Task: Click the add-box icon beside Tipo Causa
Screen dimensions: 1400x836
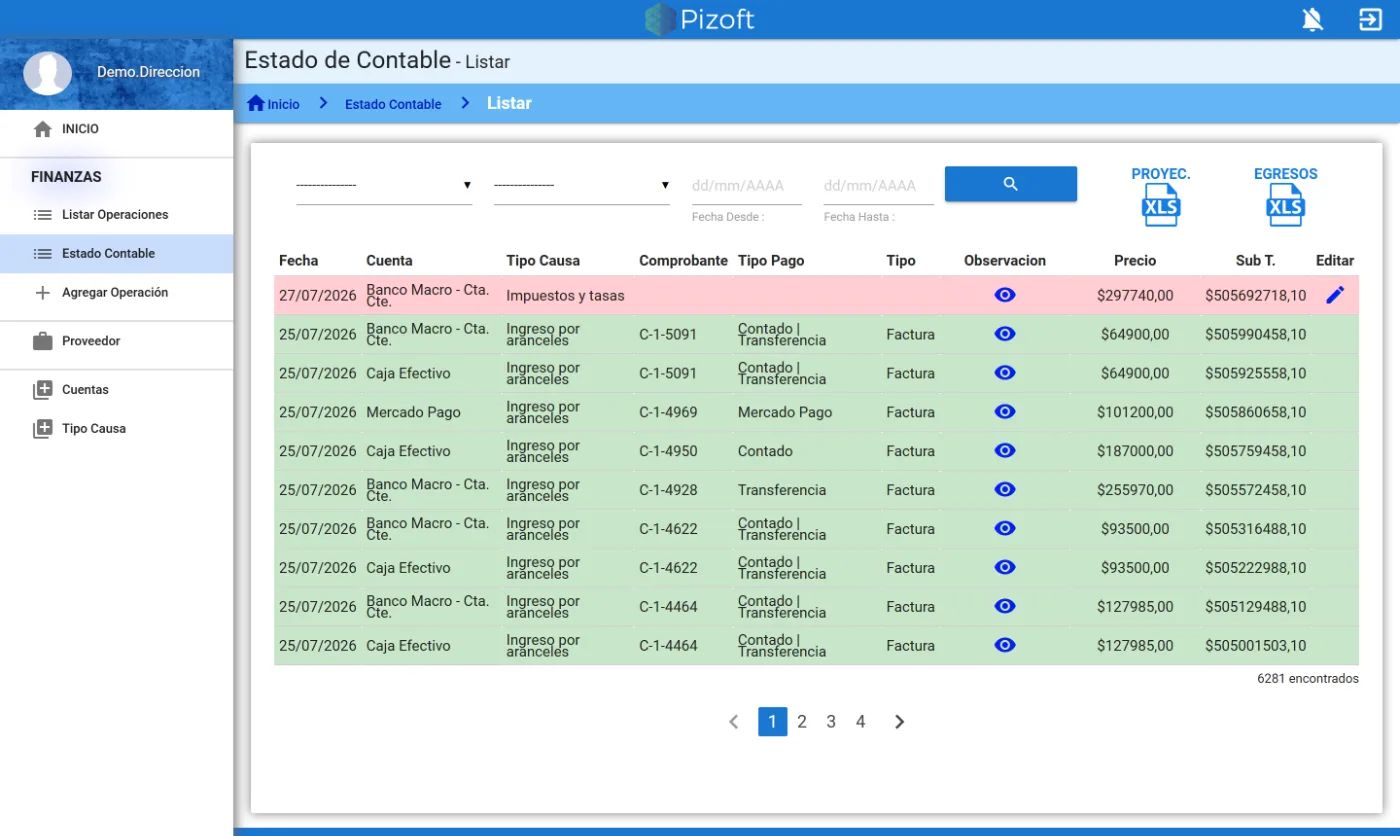Action: pos(42,429)
